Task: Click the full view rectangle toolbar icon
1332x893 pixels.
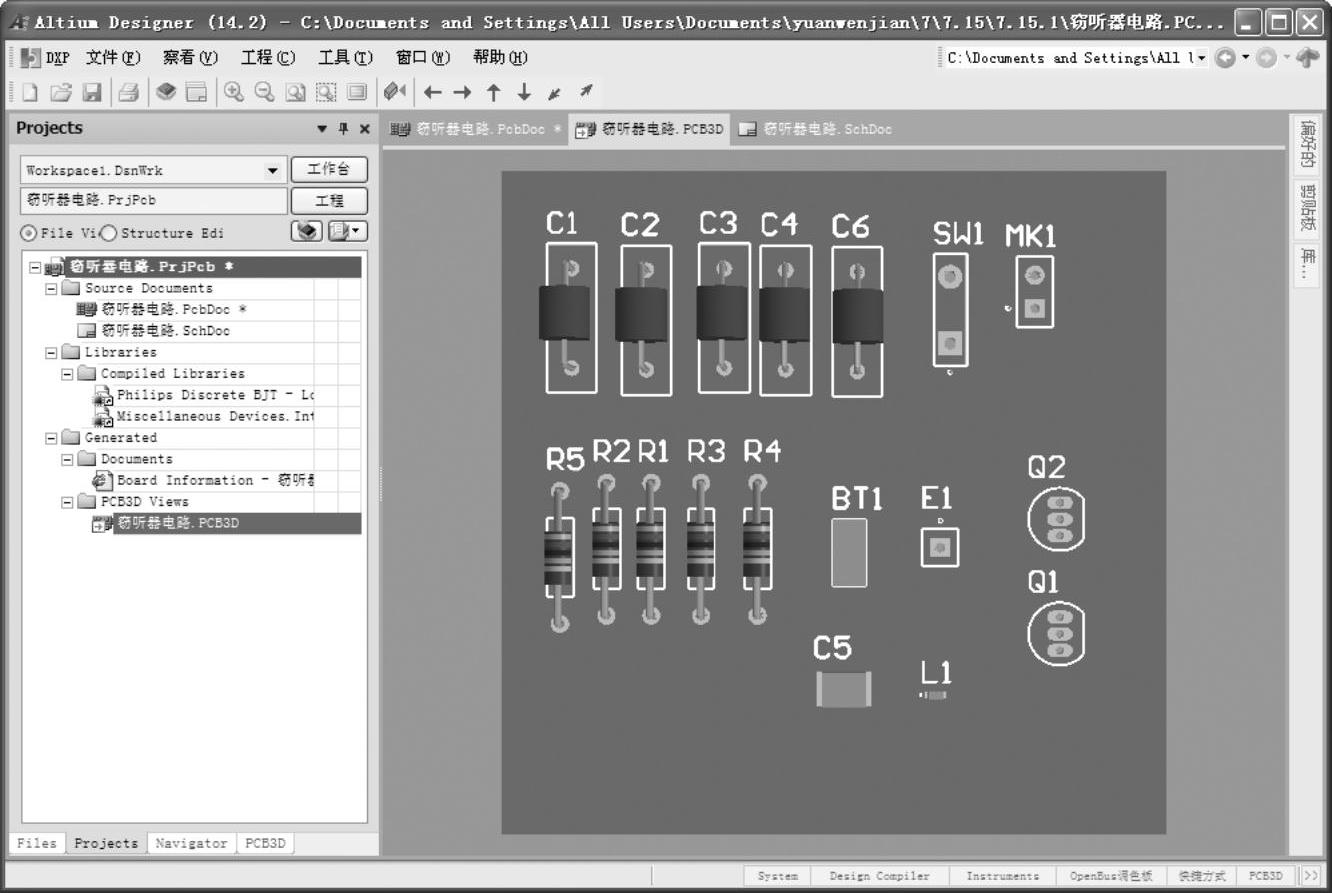Action: (x=357, y=92)
